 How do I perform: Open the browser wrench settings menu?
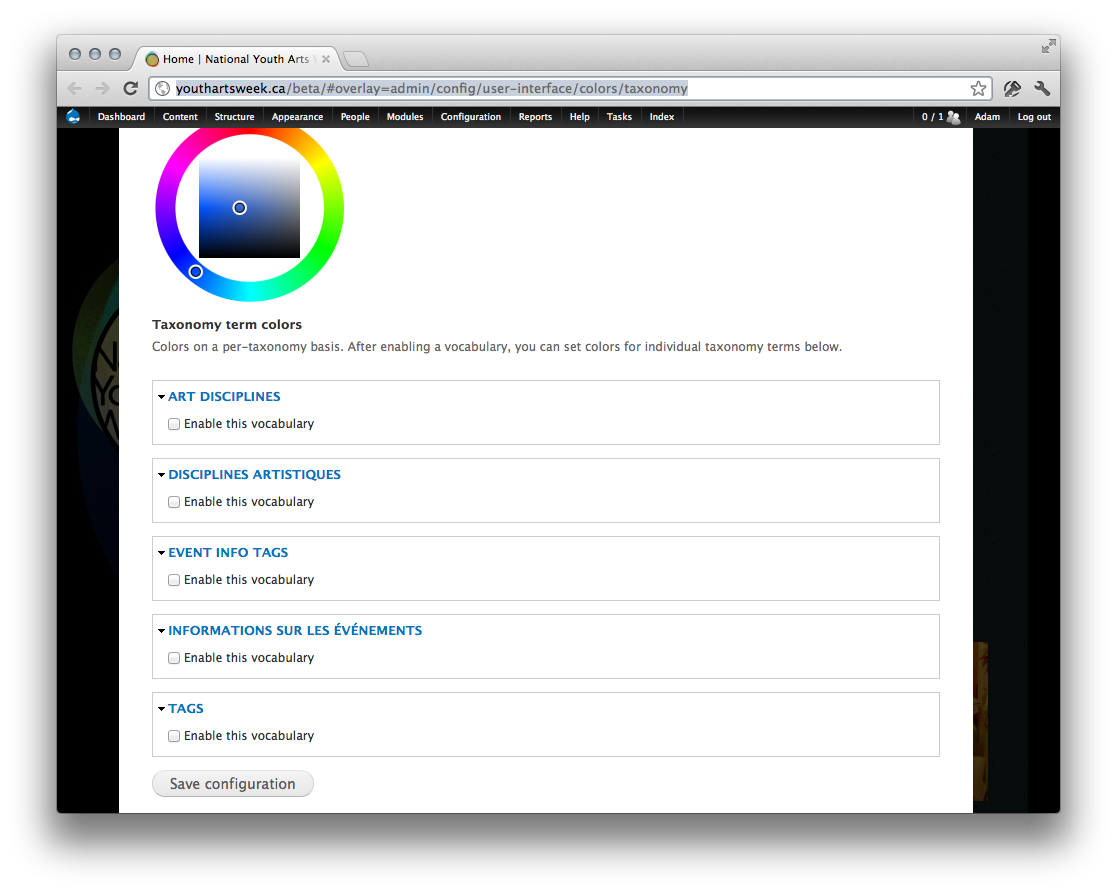(1042, 88)
